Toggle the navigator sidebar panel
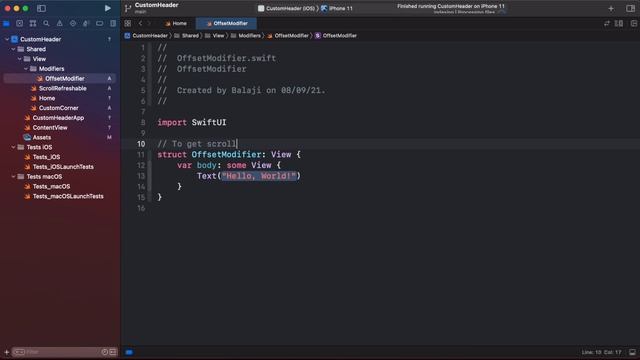640x360 pixels. tap(41, 8)
